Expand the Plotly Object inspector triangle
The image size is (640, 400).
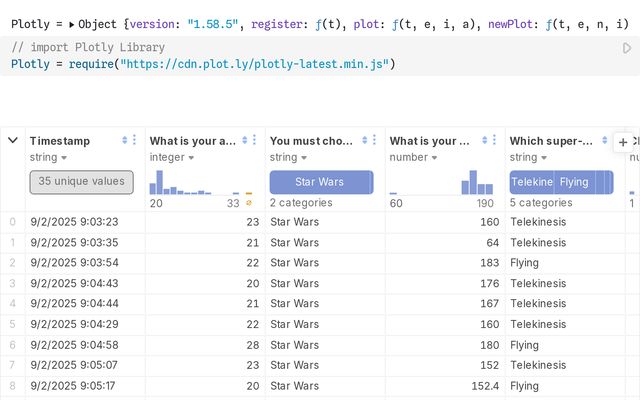71,24
